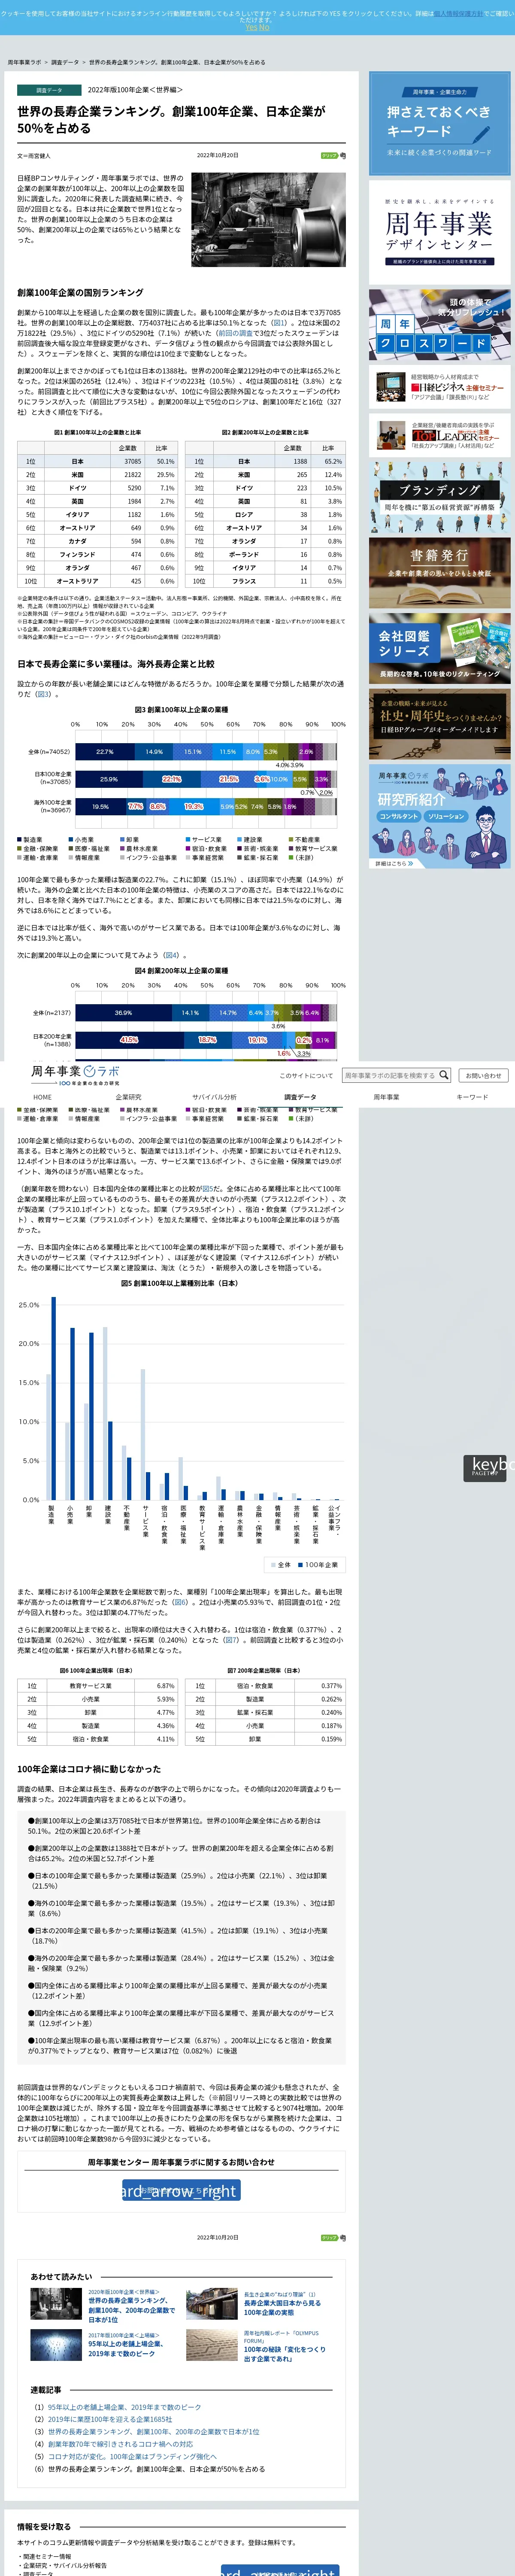515x2576 pixels.
Task: Open the 会社図鑑シリーズ sidebar banner
Action: pyautogui.click(x=439, y=649)
